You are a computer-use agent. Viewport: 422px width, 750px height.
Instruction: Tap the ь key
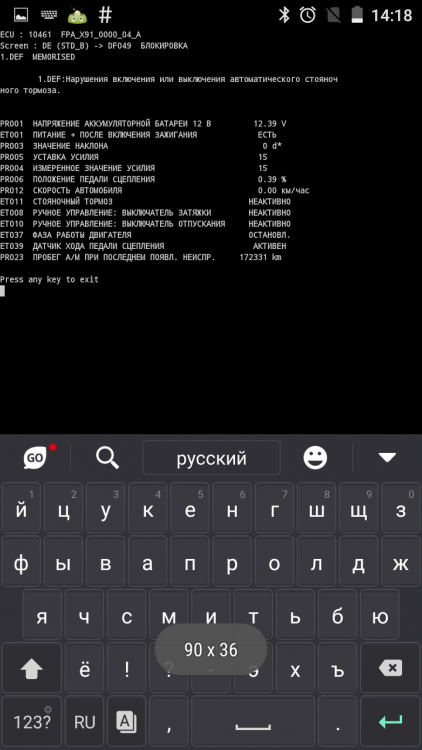(295, 615)
